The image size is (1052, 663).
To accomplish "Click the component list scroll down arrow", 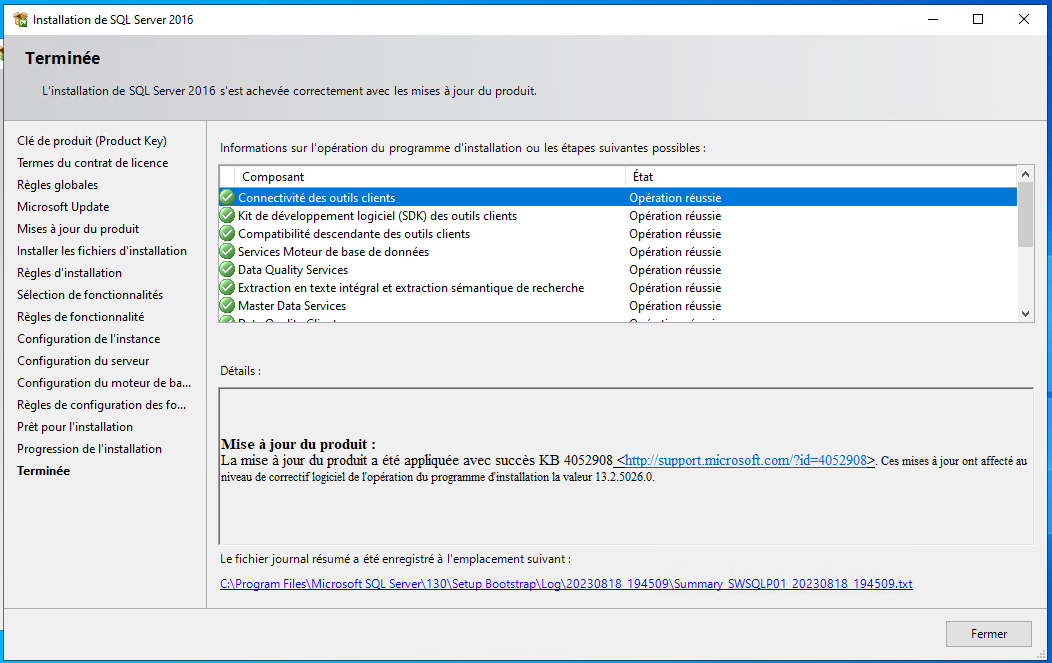I will [1025, 313].
